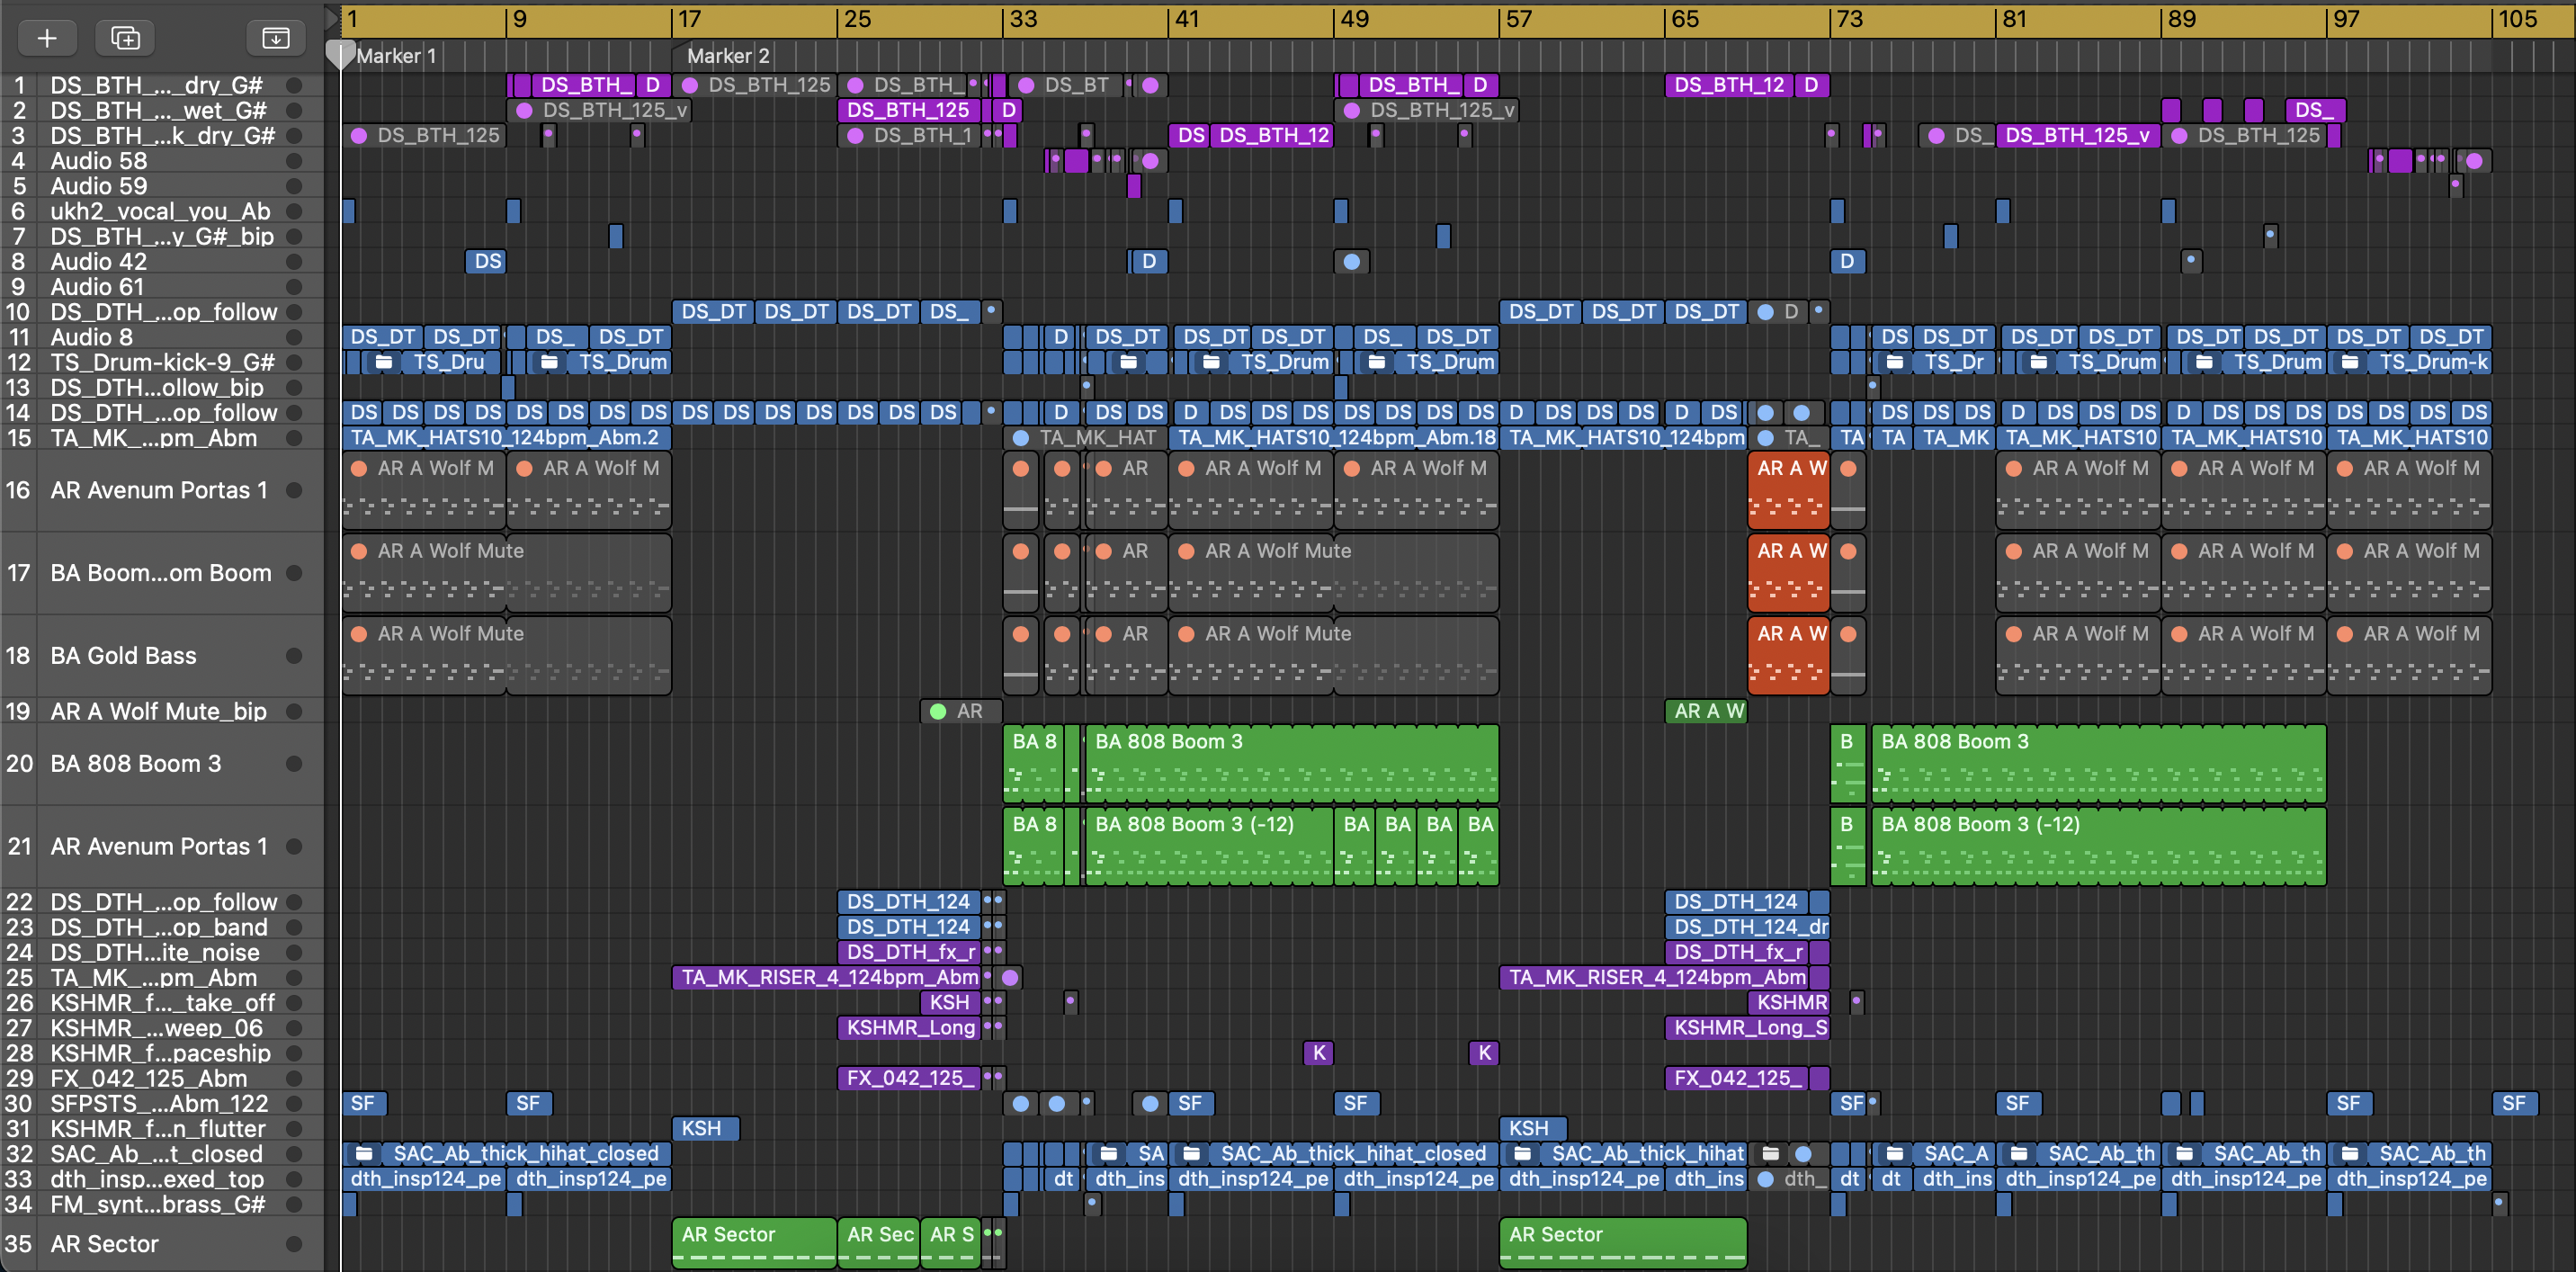The height and width of the screenshot is (1272, 2576).
Task: Toggle the status dot on track 6 ukh2_vocal_you_Ab
Action: pyautogui.click(x=294, y=211)
